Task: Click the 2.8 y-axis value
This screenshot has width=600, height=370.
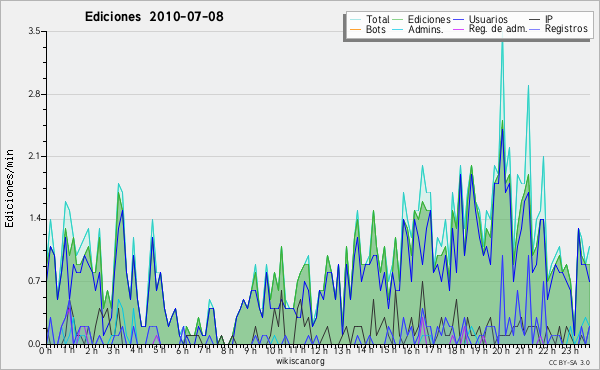Action: coord(34,94)
